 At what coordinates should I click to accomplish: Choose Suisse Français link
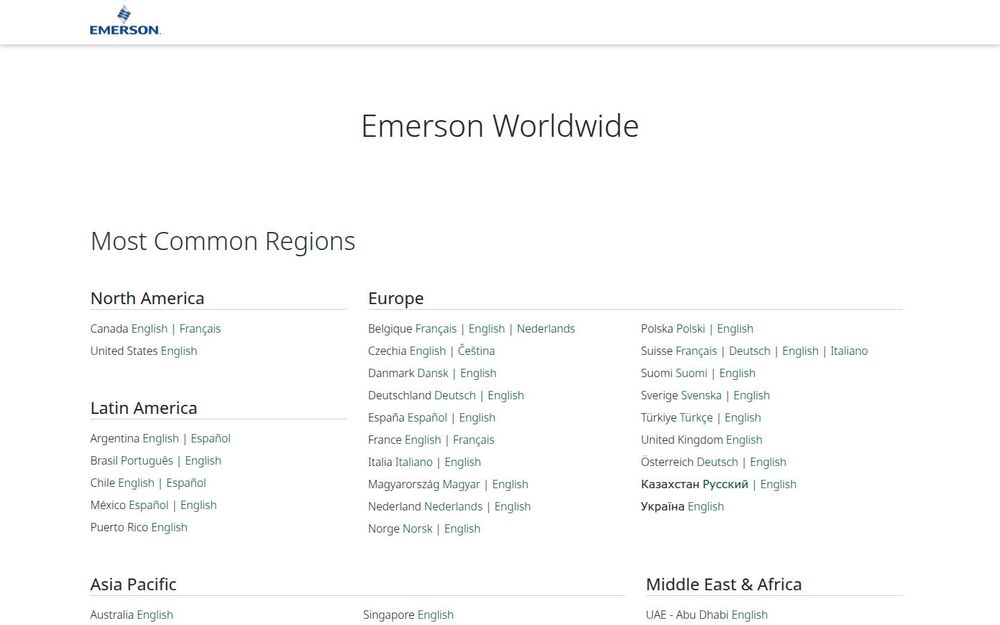[x=696, y=351]
